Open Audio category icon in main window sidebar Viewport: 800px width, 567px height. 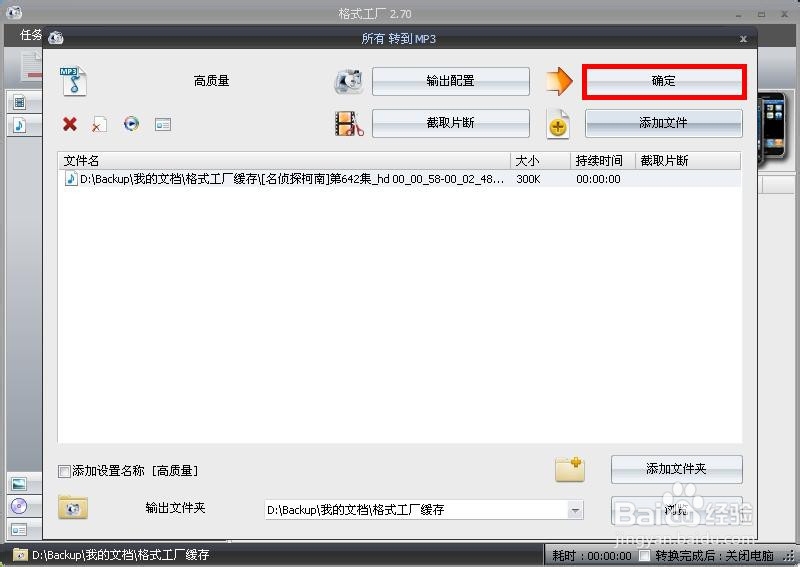click(x=19, y=125)
